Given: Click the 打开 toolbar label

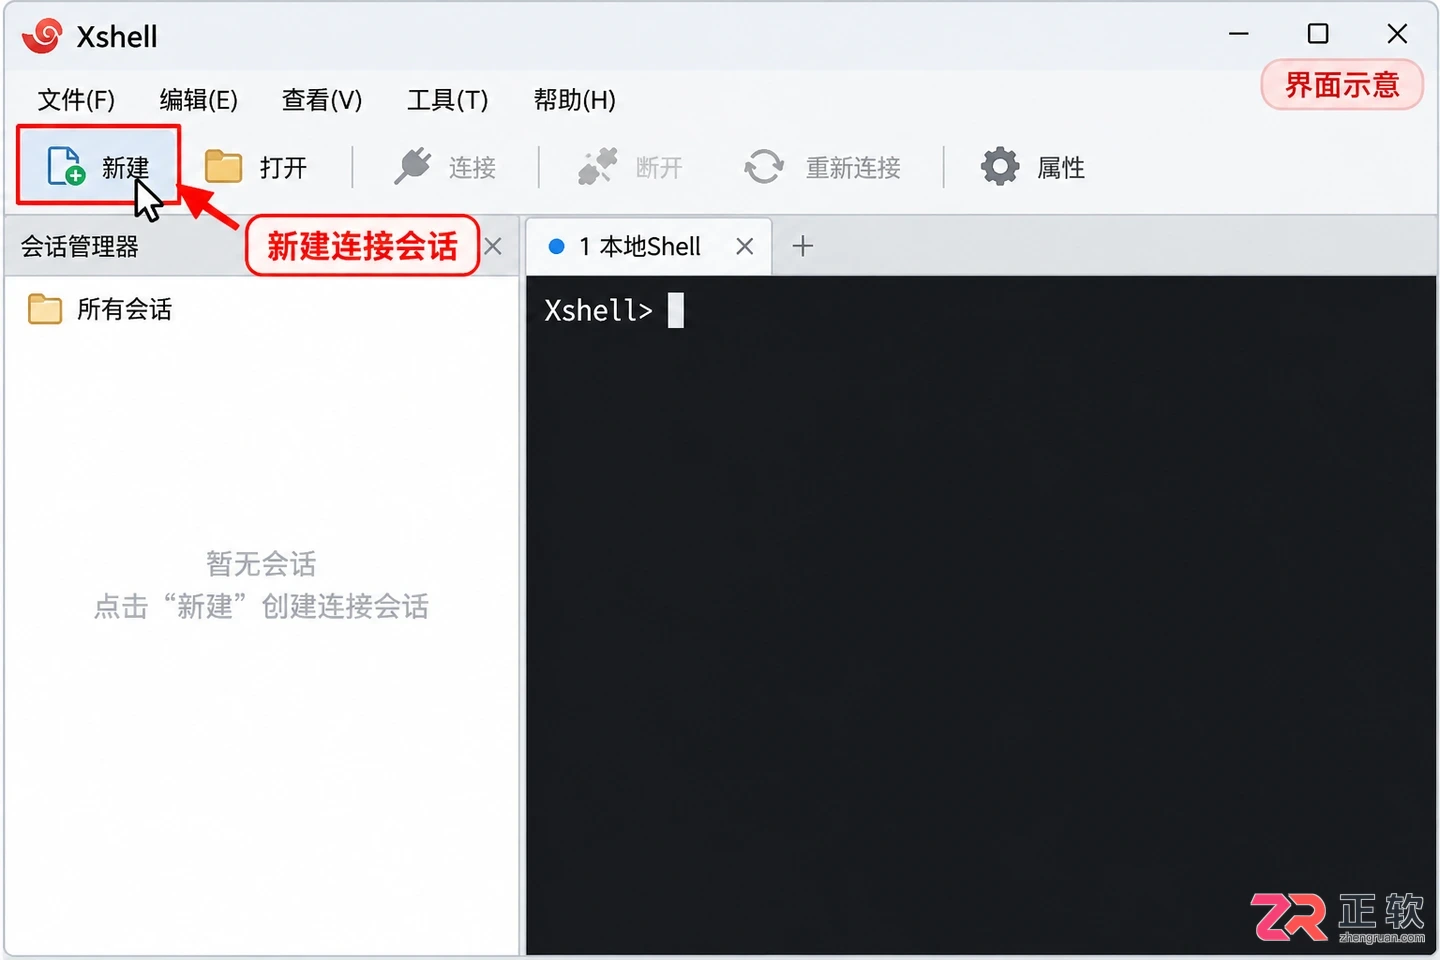Looking at the screenshot, I should (283, 167).
